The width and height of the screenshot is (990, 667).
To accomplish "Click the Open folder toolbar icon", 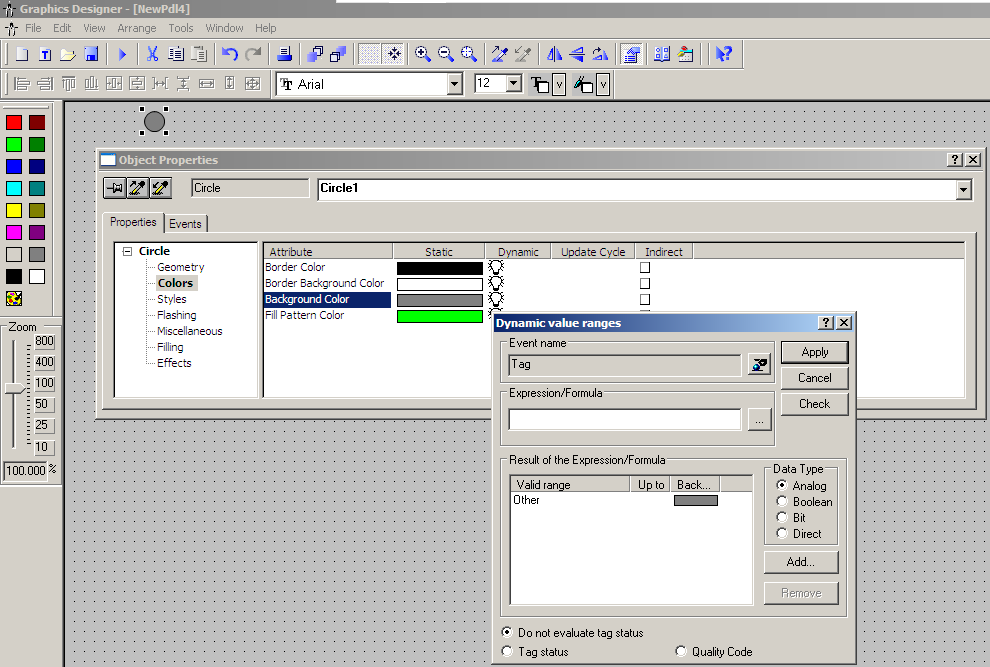I will [x=68, y=54].
